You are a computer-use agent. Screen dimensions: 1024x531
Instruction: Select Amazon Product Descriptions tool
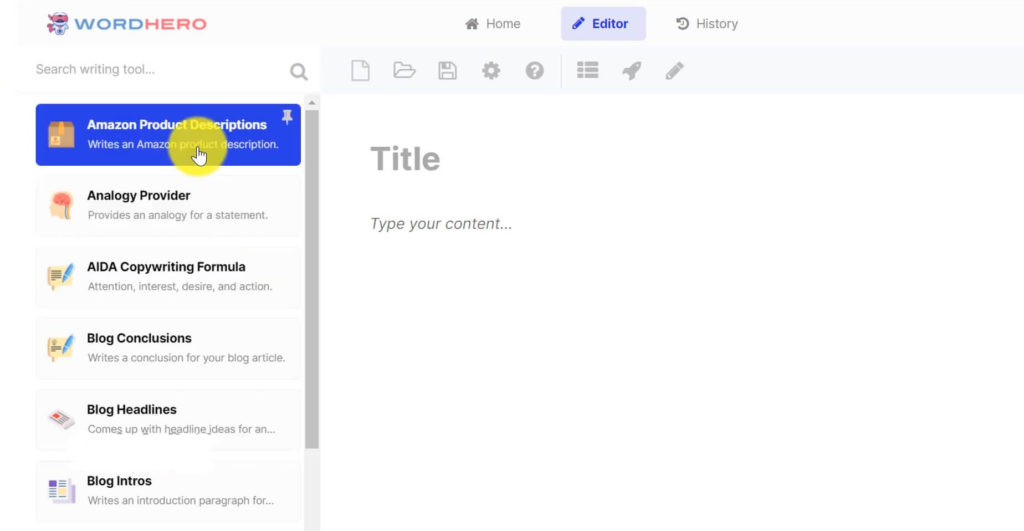coord(168,135)
